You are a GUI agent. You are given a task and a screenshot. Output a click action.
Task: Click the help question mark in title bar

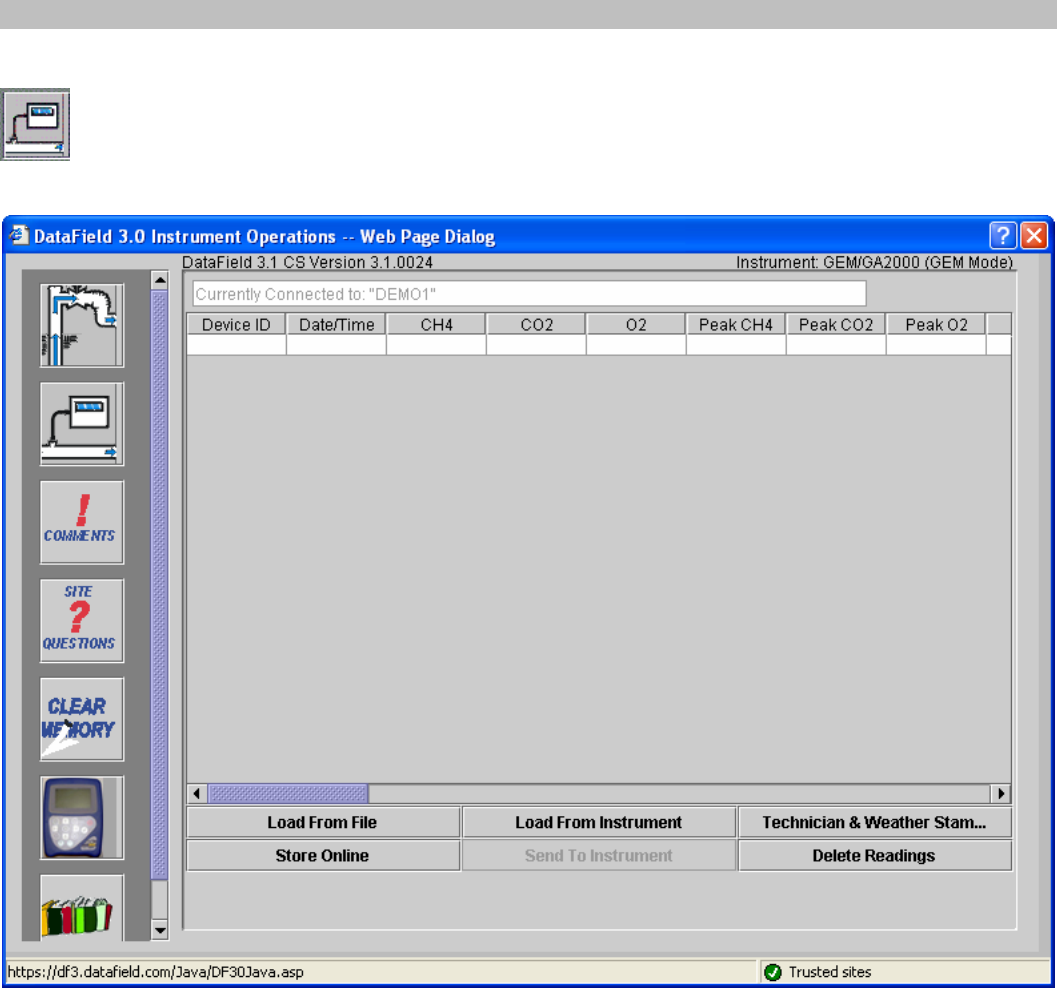click(x=1002, y=236)
